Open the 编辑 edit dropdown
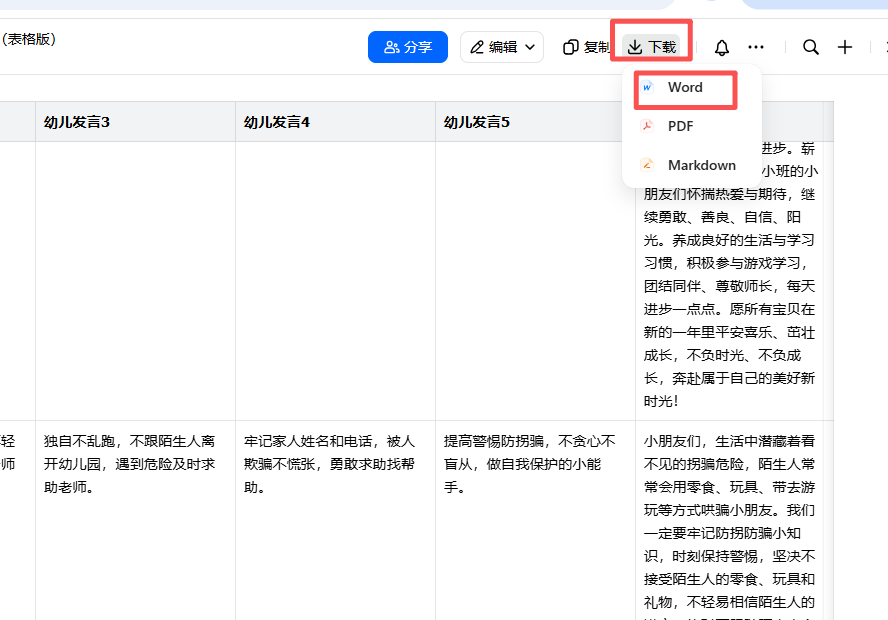This screenshot has height=620, width=888. tap(502, 47)
